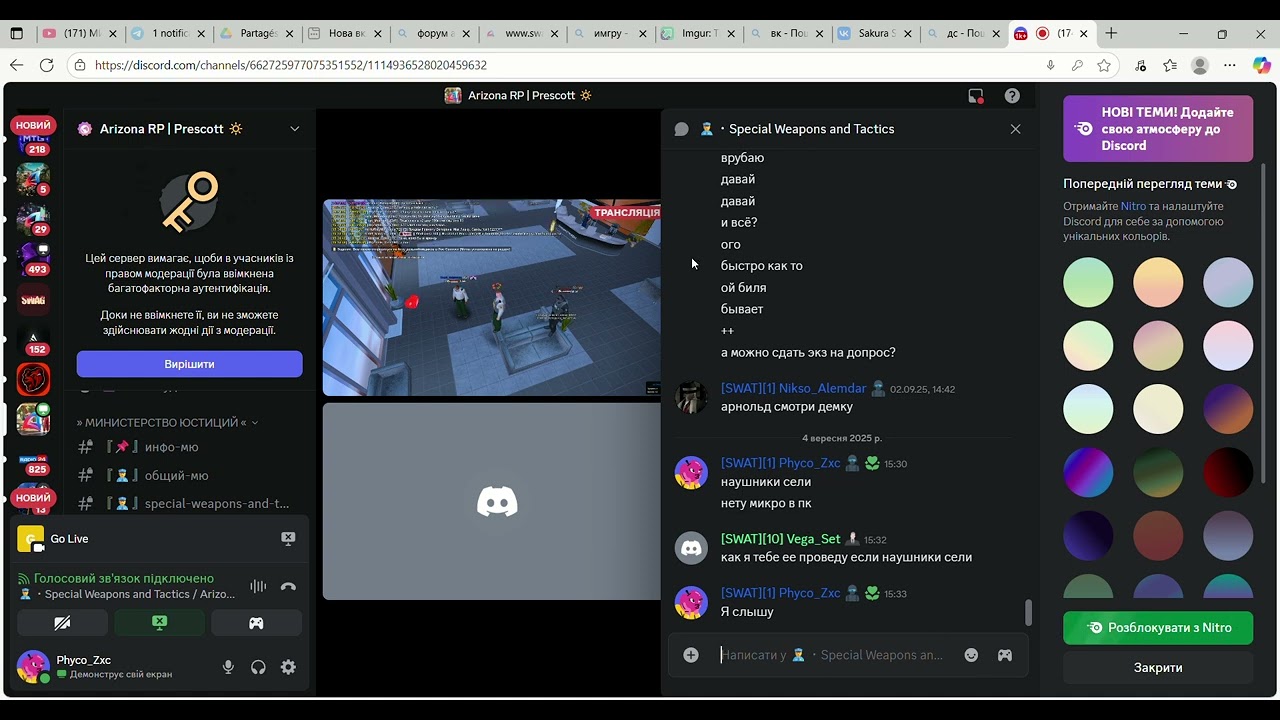1280x720 pixels.
Task: Switch to Нова вк browser tab
Action: coord(345,33)
